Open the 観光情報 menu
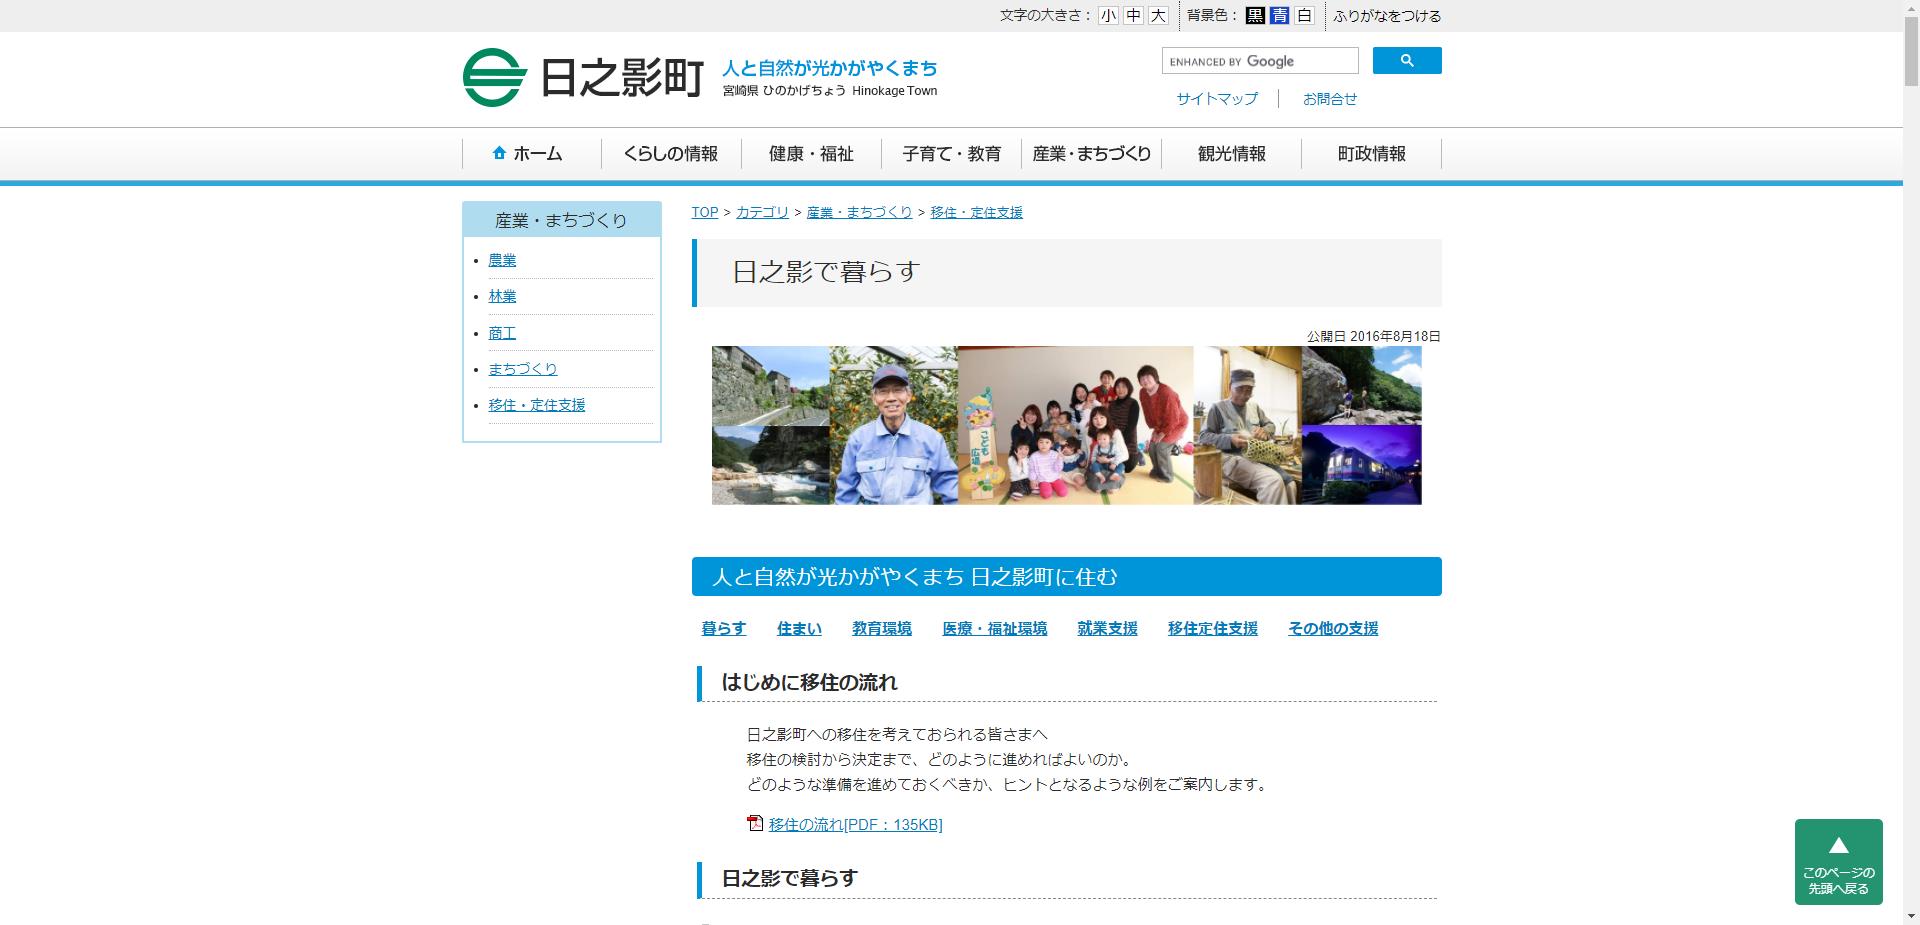 [x=1232, y=154]
